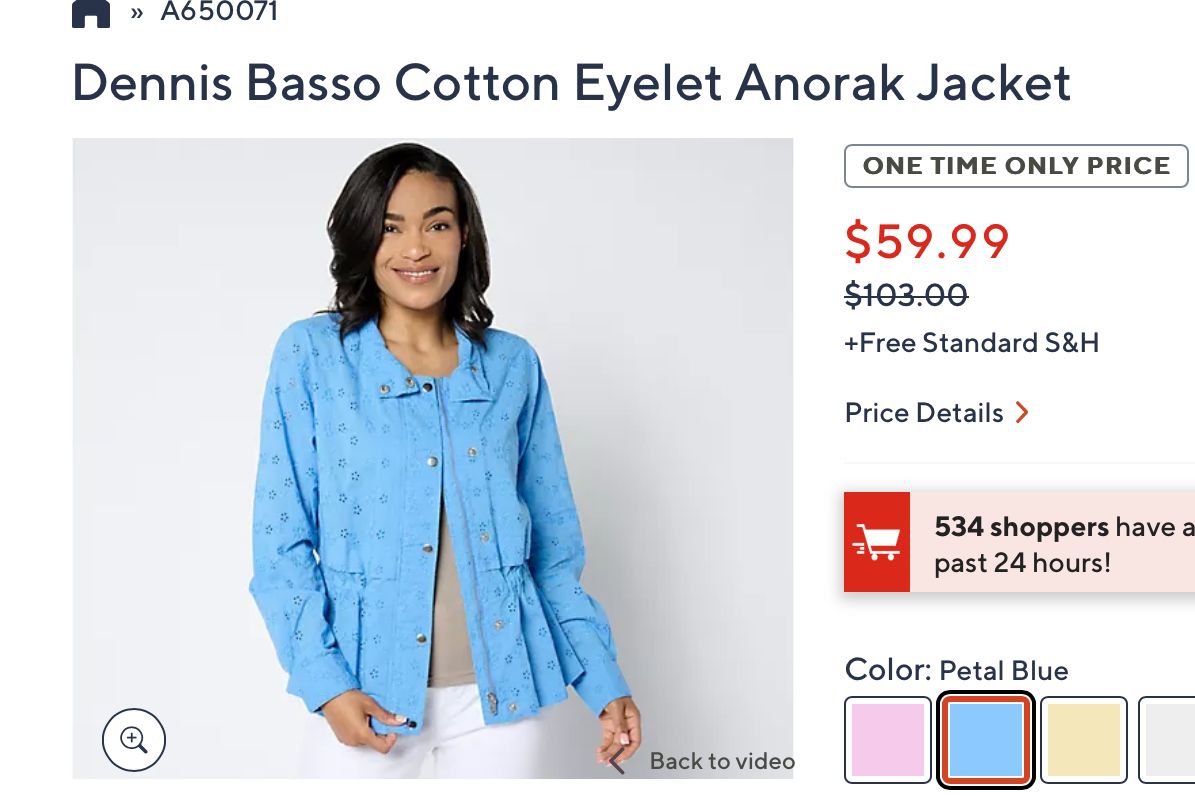
Task: Go to the home breadcrumb icon
Action: [x=91, y=12]
